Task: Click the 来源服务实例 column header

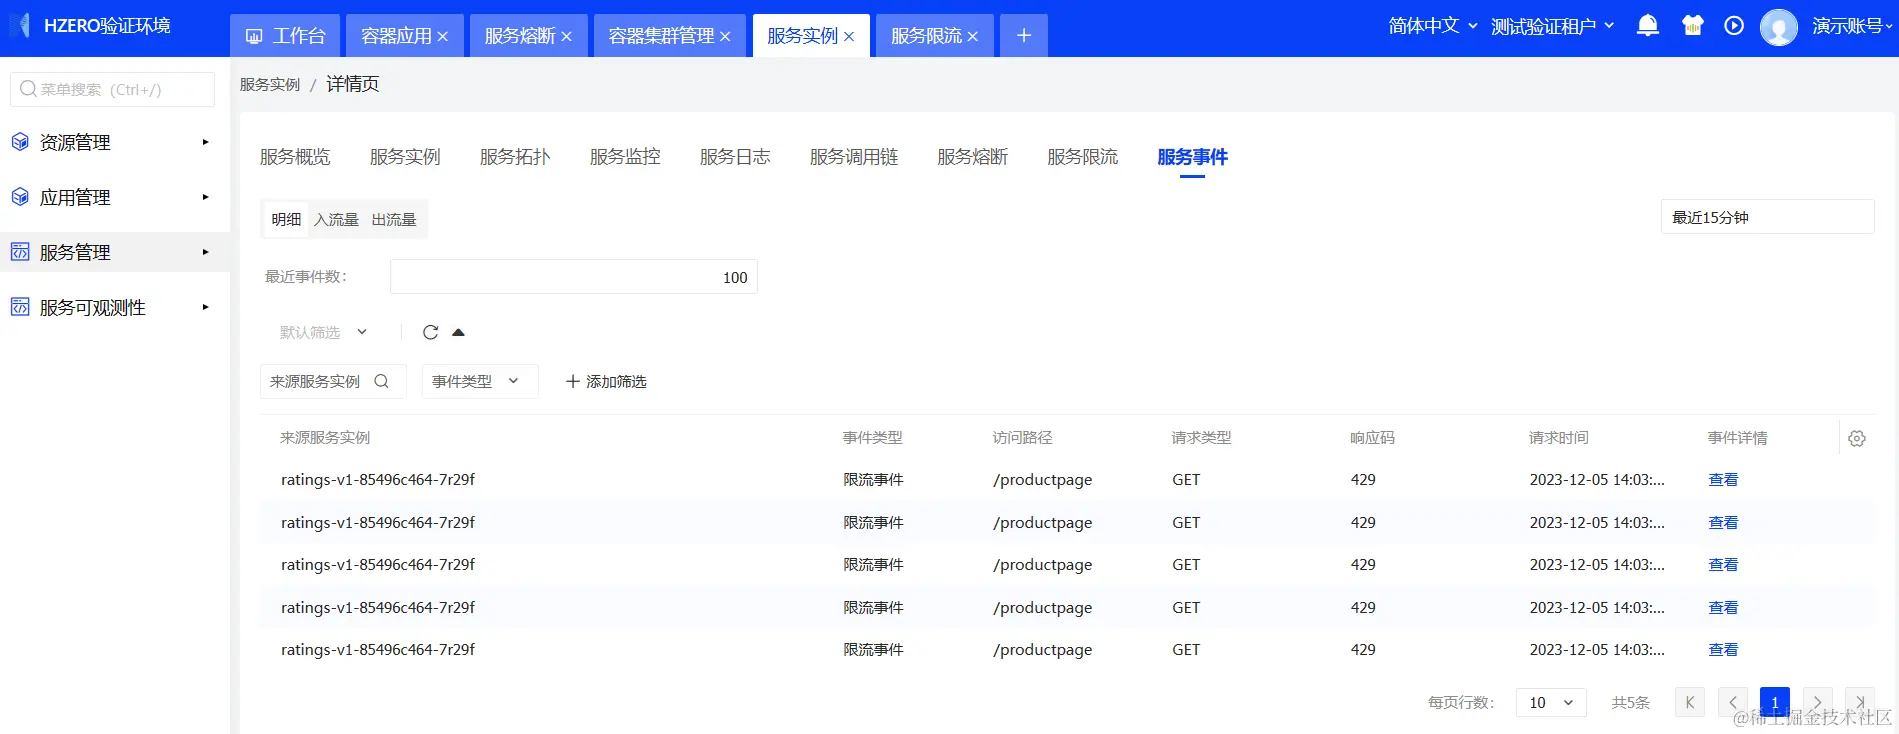Action: [x=325, y=438]
